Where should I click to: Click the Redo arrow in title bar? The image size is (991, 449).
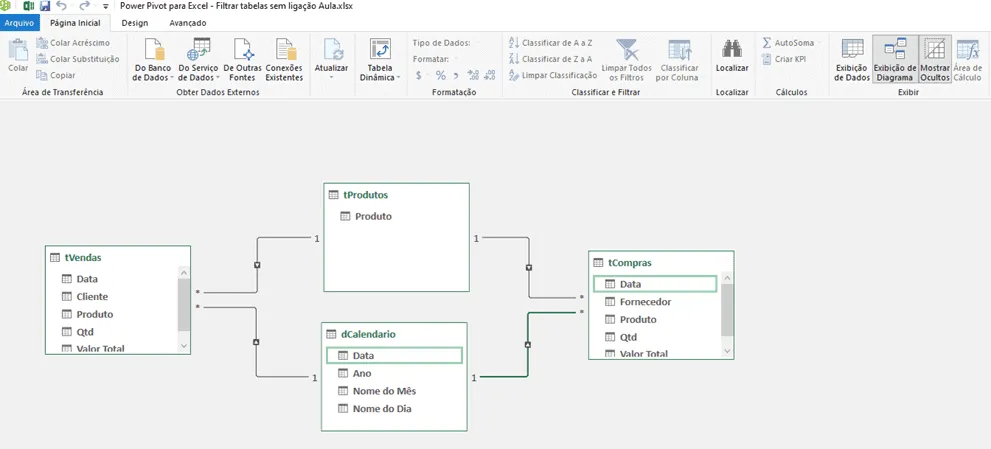pyautogui.click(x=85, y=6)
